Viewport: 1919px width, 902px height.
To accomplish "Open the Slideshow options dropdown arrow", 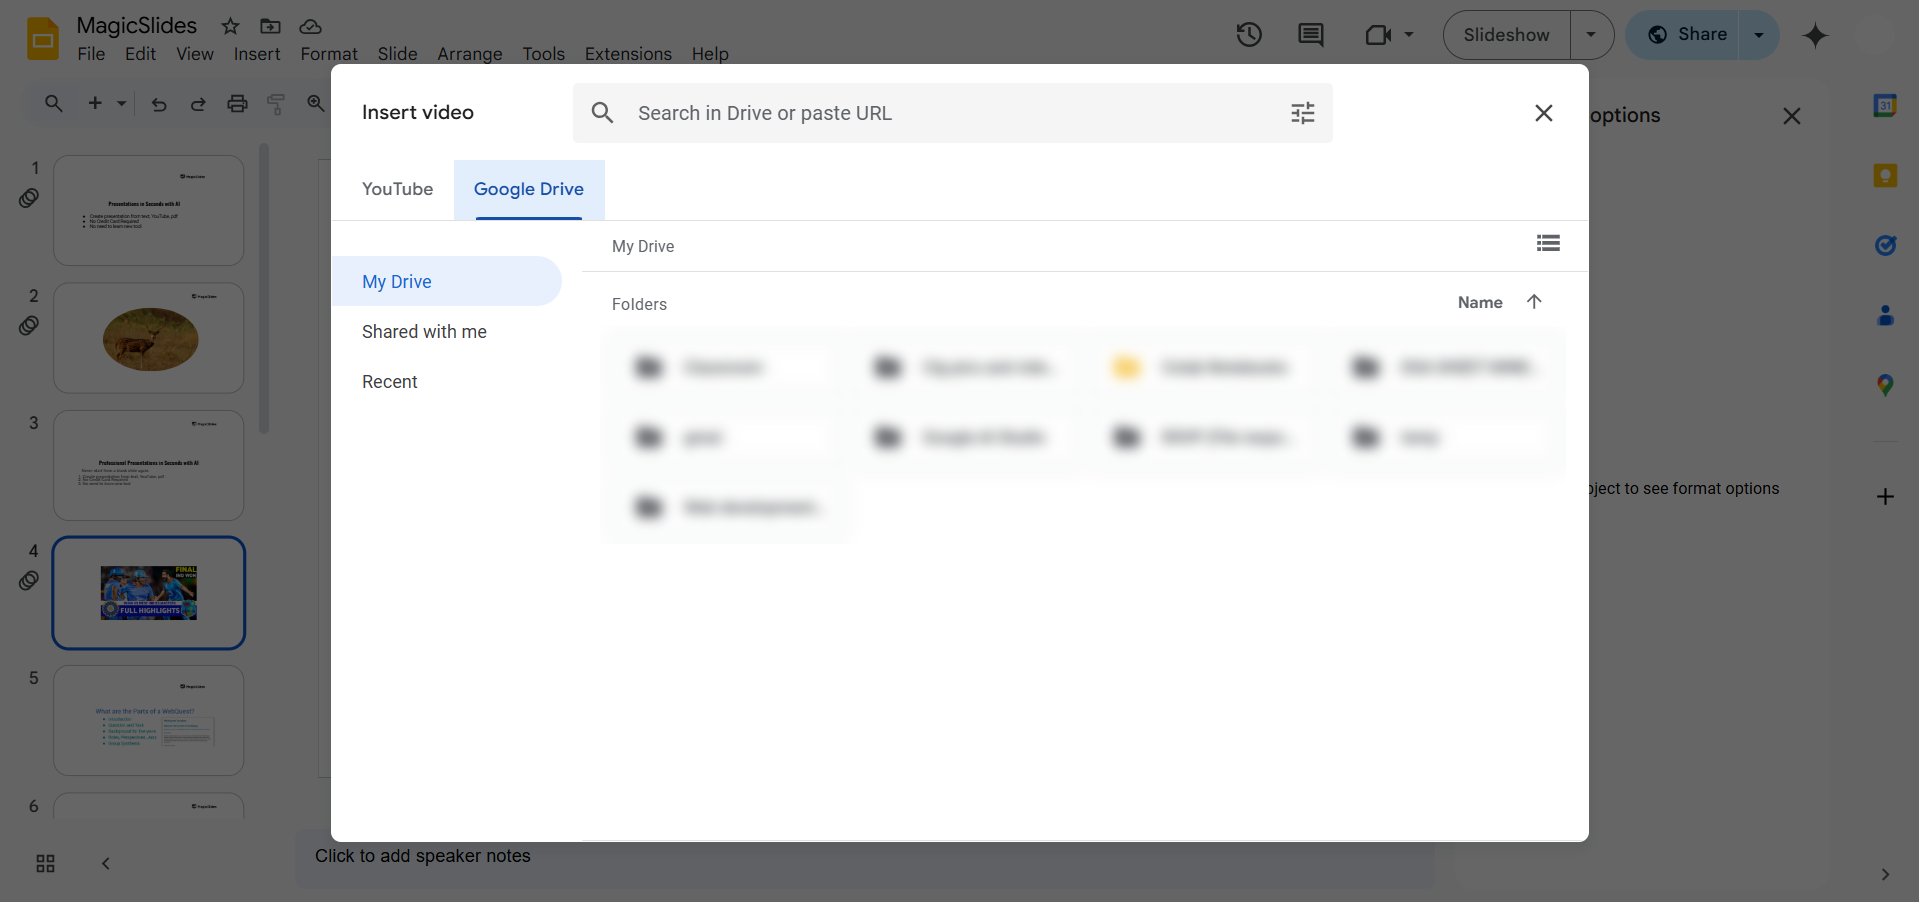I will [x=1591, y=35].
